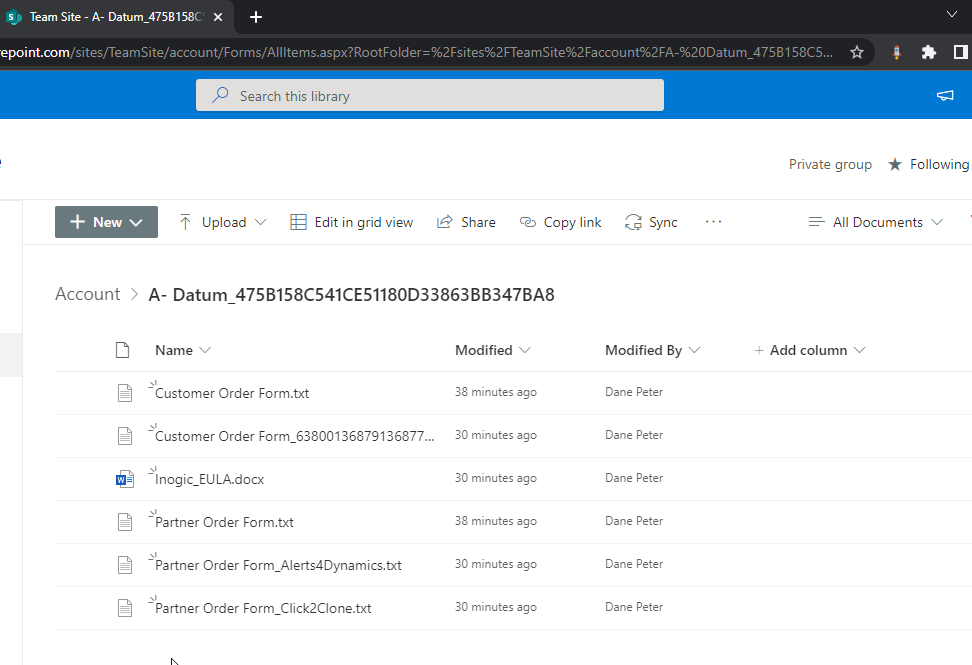The width and height of the screenshot is (972, 665).
Task: Open the New dropdown button
Action: point(106,222)
